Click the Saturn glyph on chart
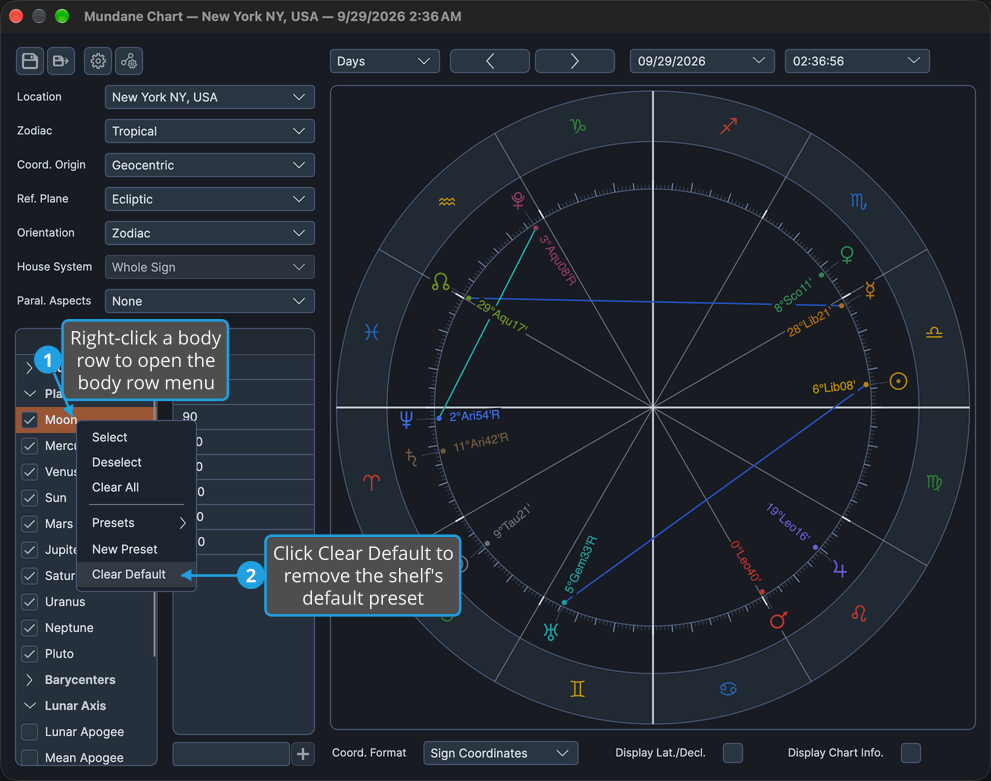Screen dimensions: 991x781 411,457
